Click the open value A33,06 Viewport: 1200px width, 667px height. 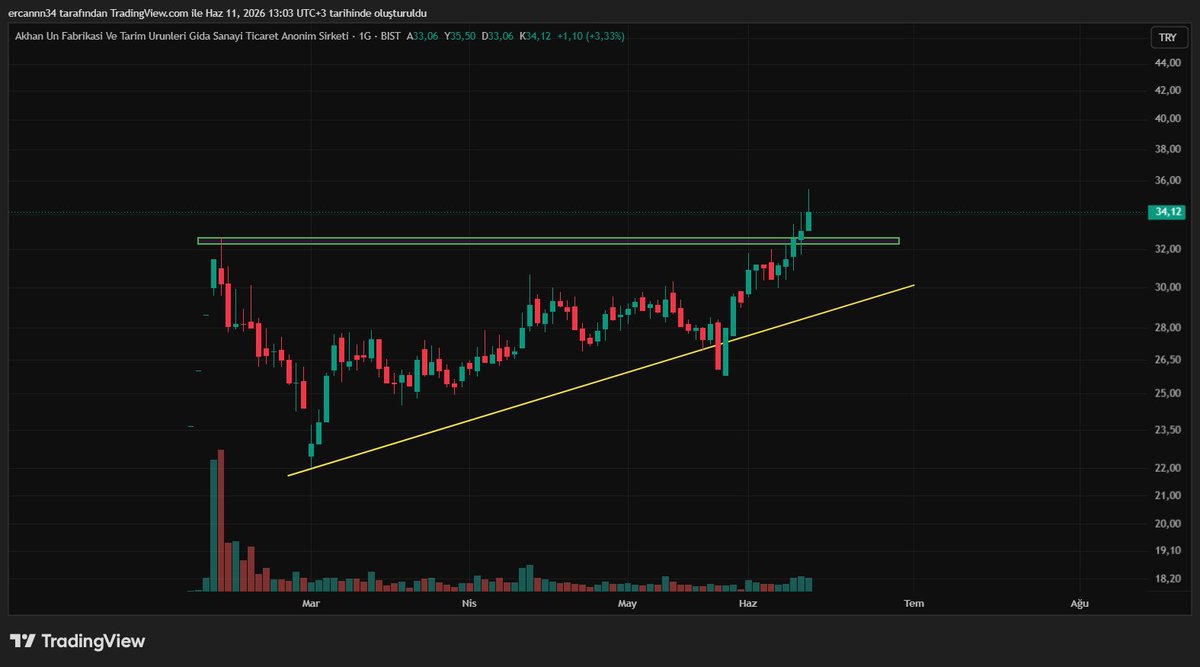click(x=423, y=36)
